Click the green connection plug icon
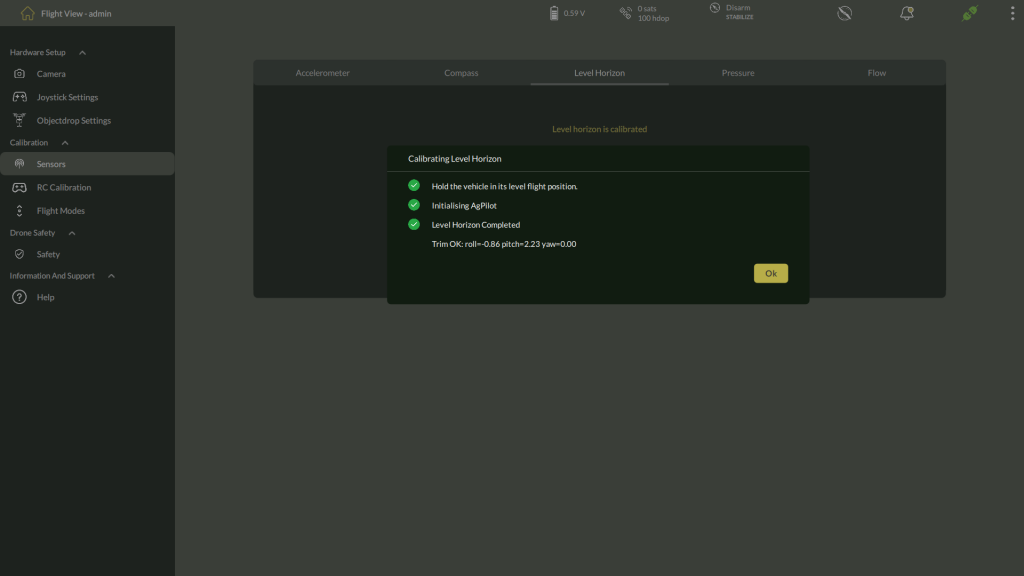1024x576 pixels. (x=970, y=13)
